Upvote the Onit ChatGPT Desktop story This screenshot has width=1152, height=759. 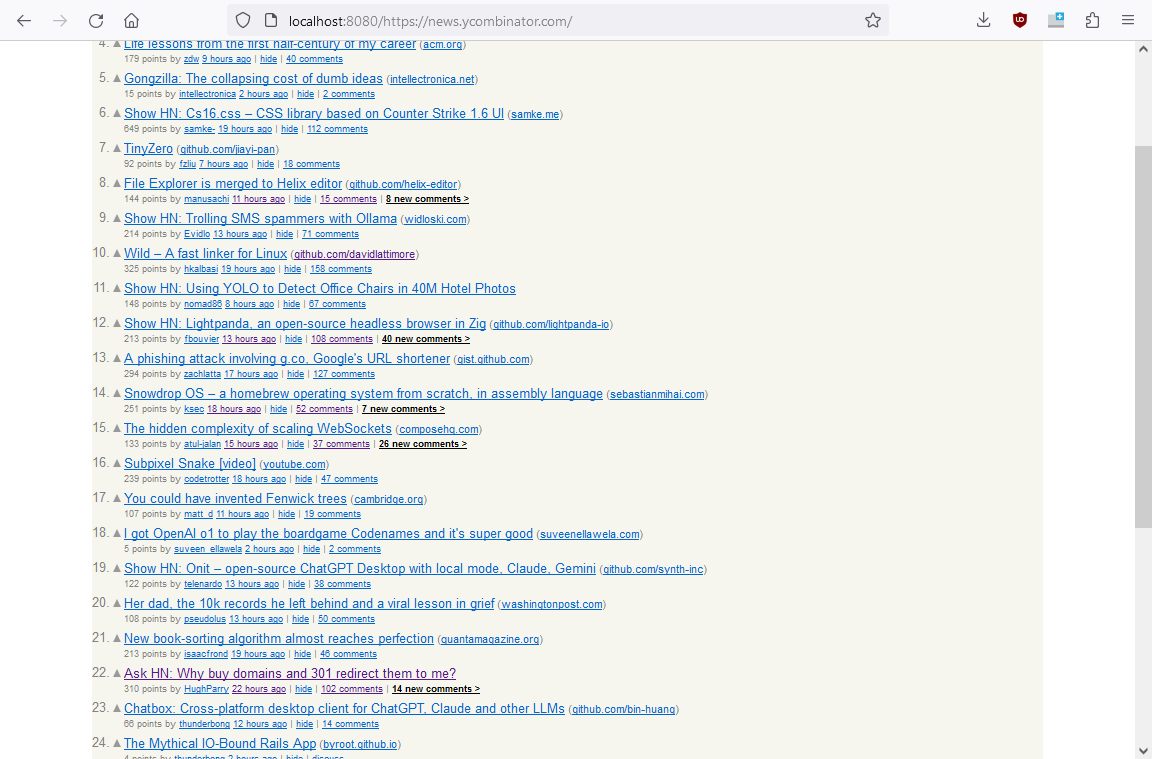116,568
